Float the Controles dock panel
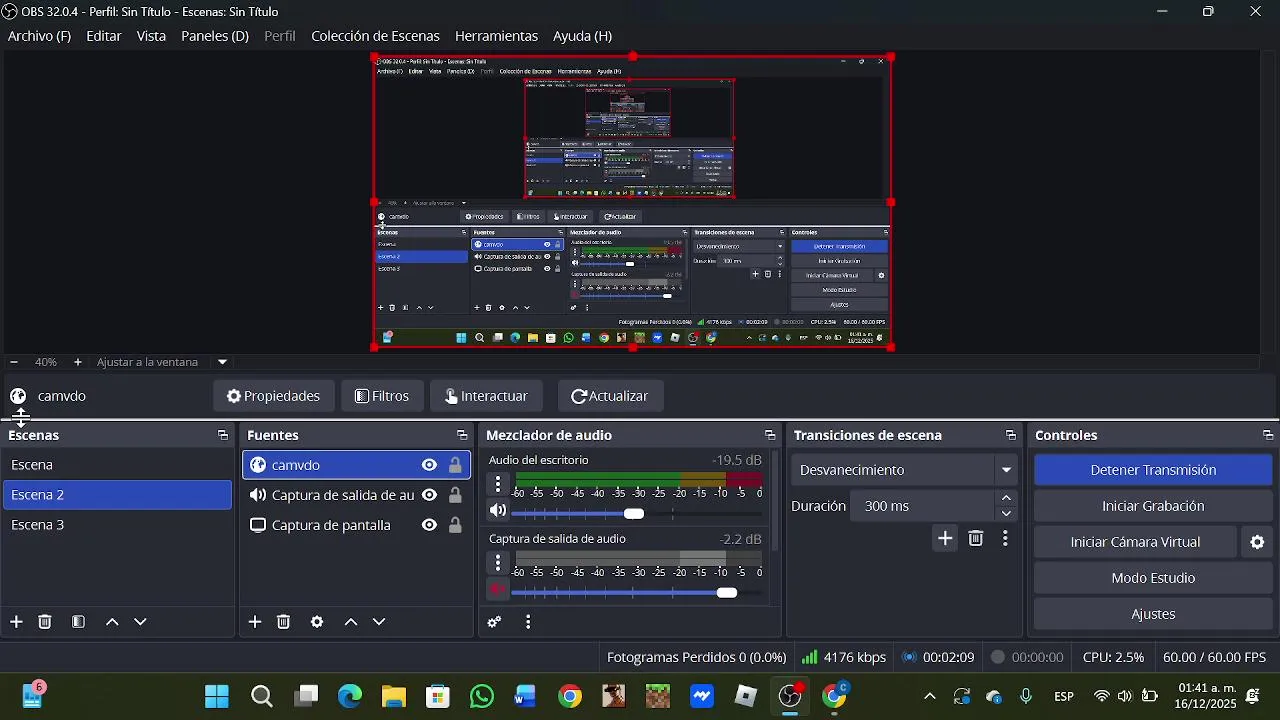 pyautogui.click(x=1268, y=436)
